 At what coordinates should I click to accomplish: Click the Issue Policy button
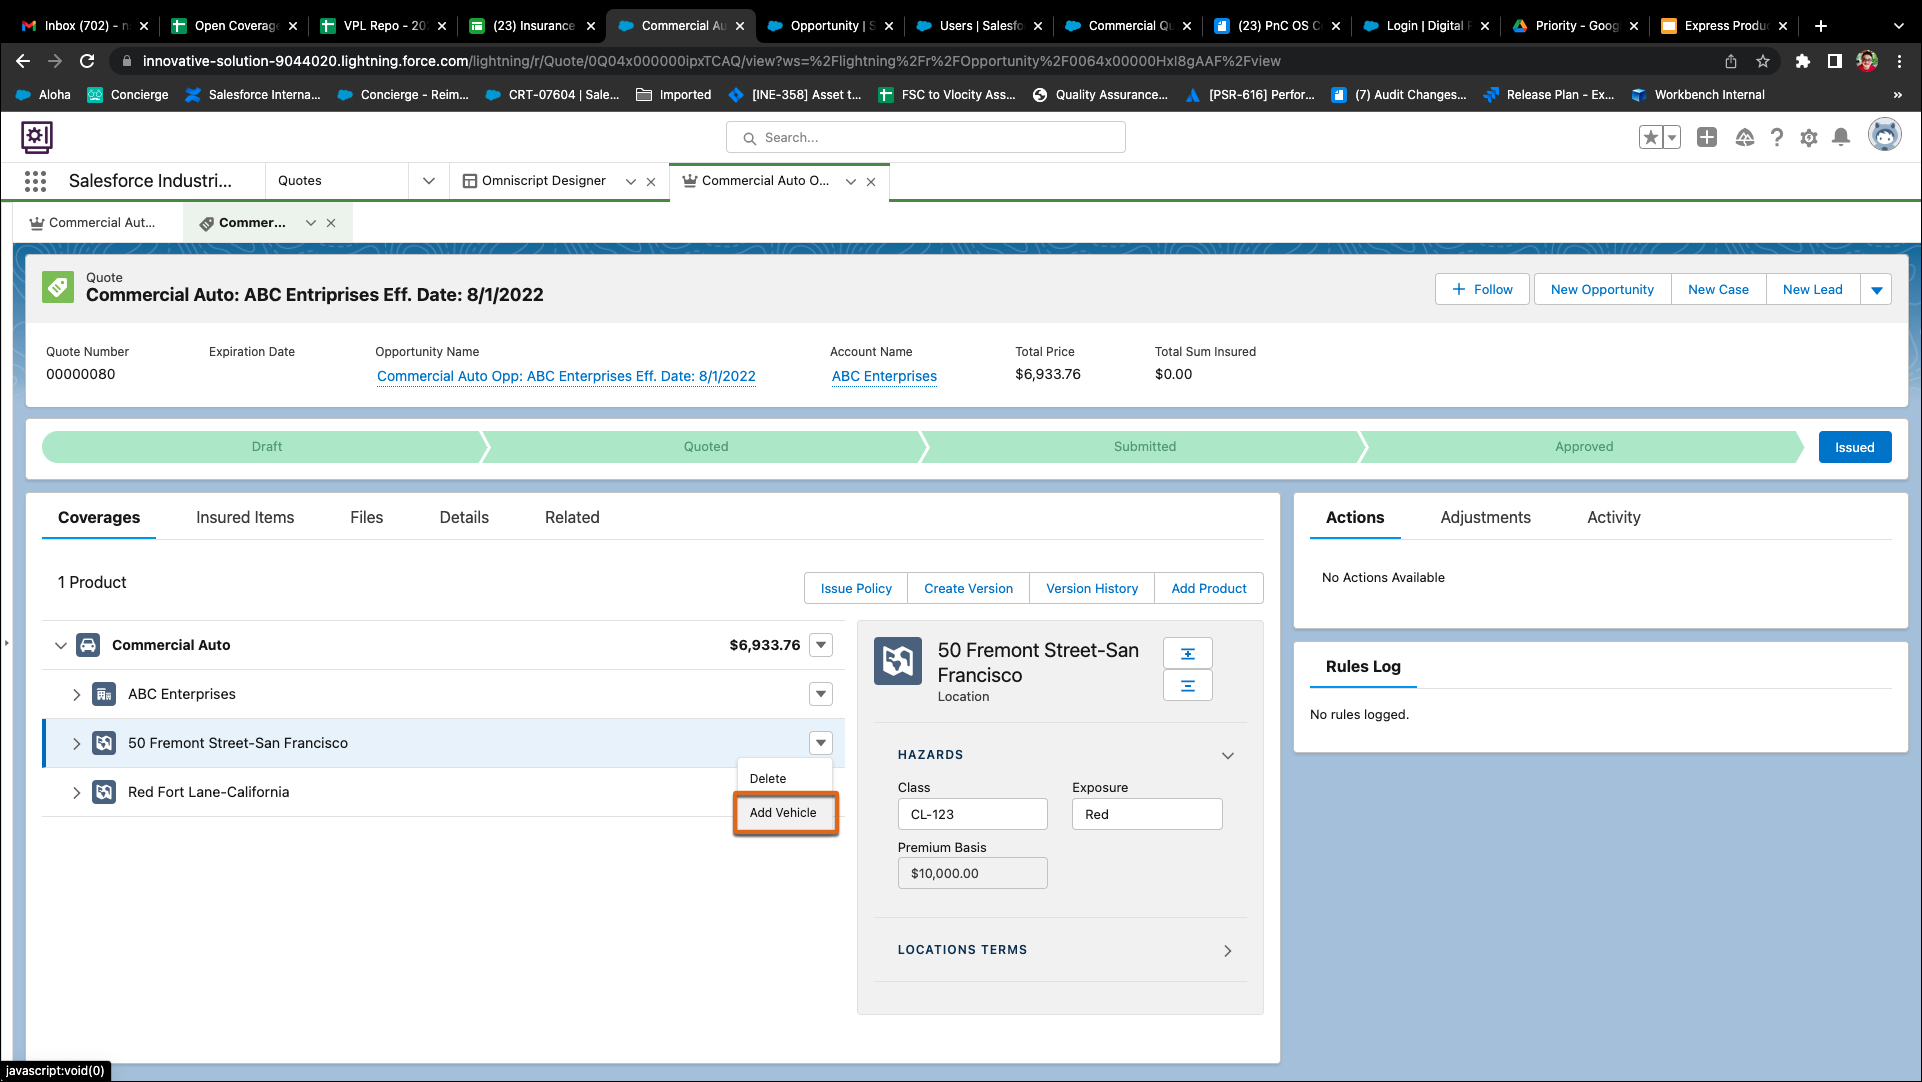click(856, 589)
